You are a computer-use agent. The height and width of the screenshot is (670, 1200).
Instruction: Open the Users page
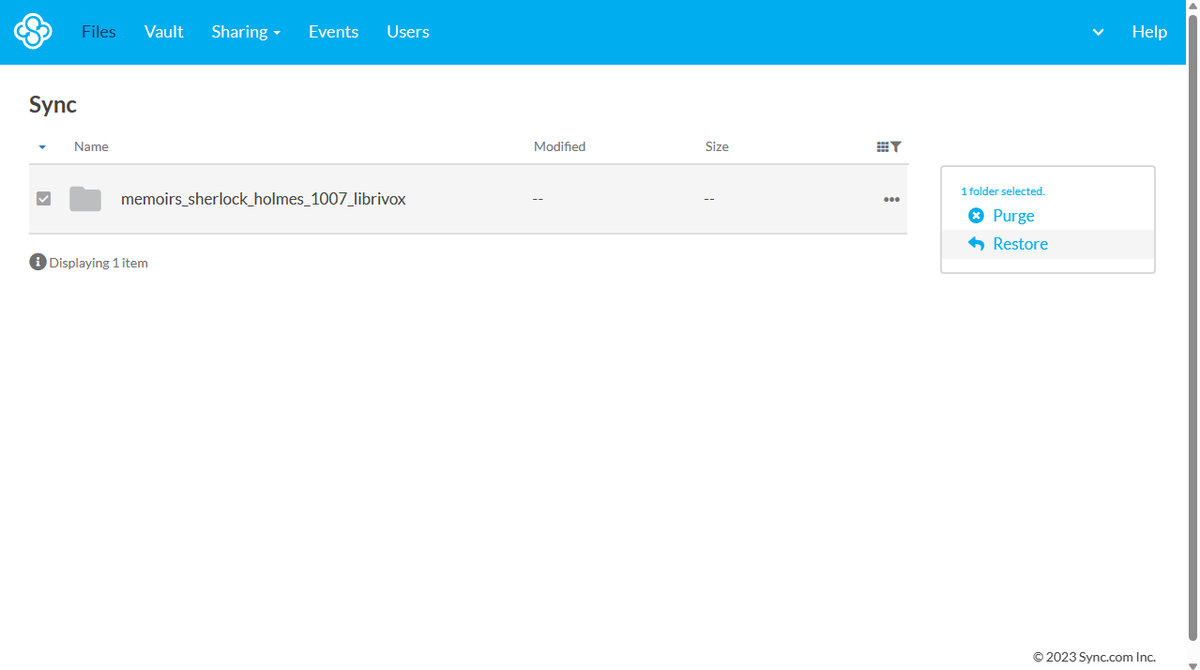(x=407, y=31)
